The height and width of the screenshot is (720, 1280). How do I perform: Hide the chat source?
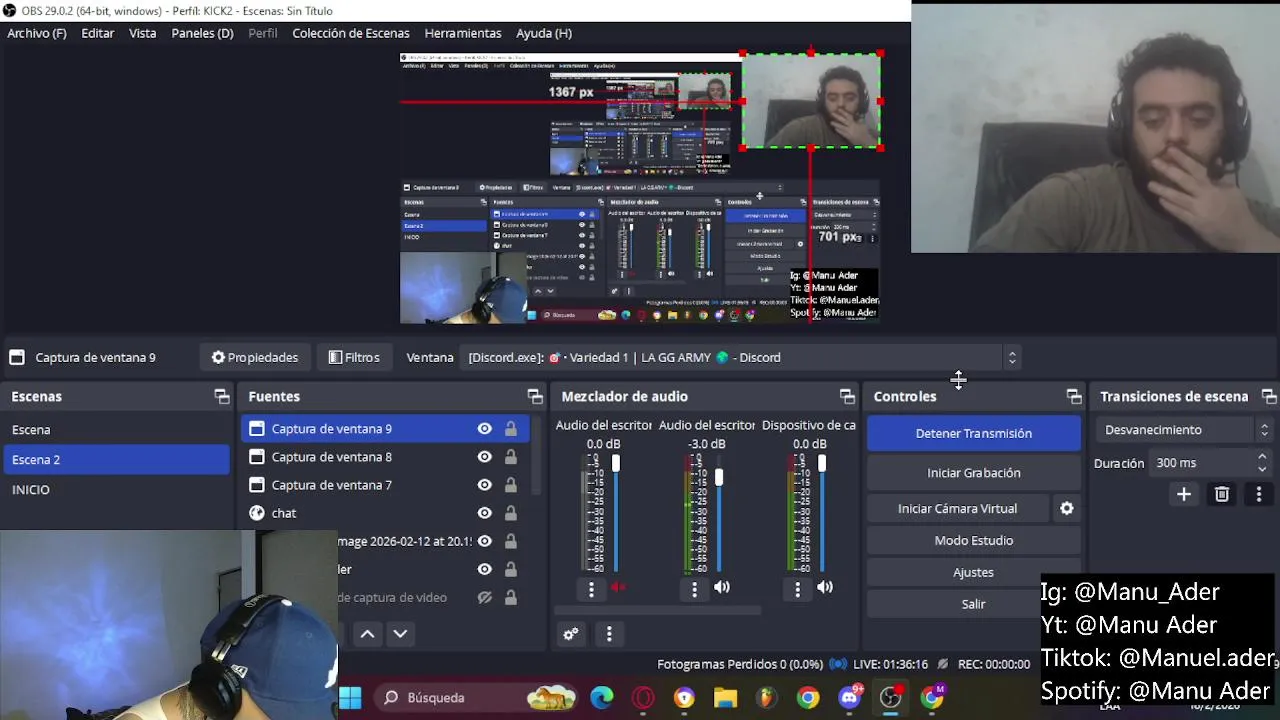pyautogui.click(x=484, y=513)
